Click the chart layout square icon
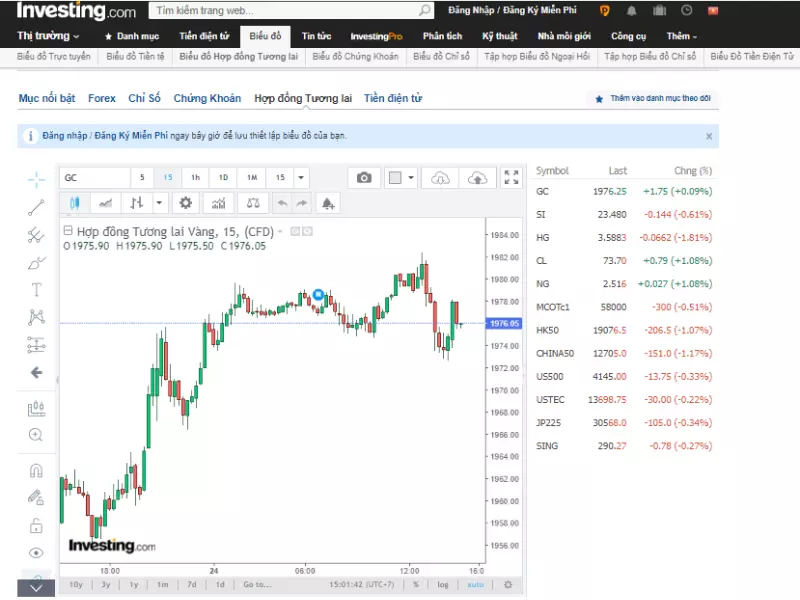 395,178
